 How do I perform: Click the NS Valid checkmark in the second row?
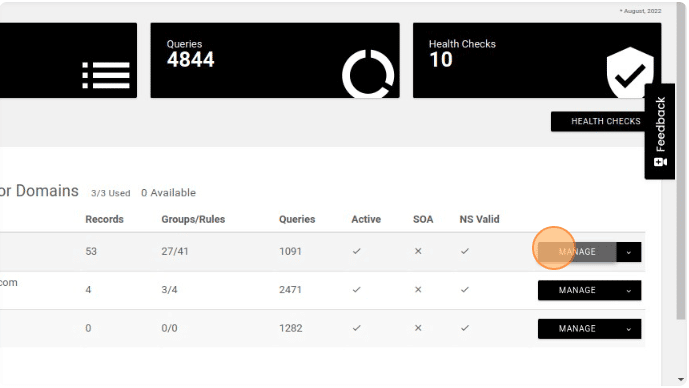tap(464, 290)
